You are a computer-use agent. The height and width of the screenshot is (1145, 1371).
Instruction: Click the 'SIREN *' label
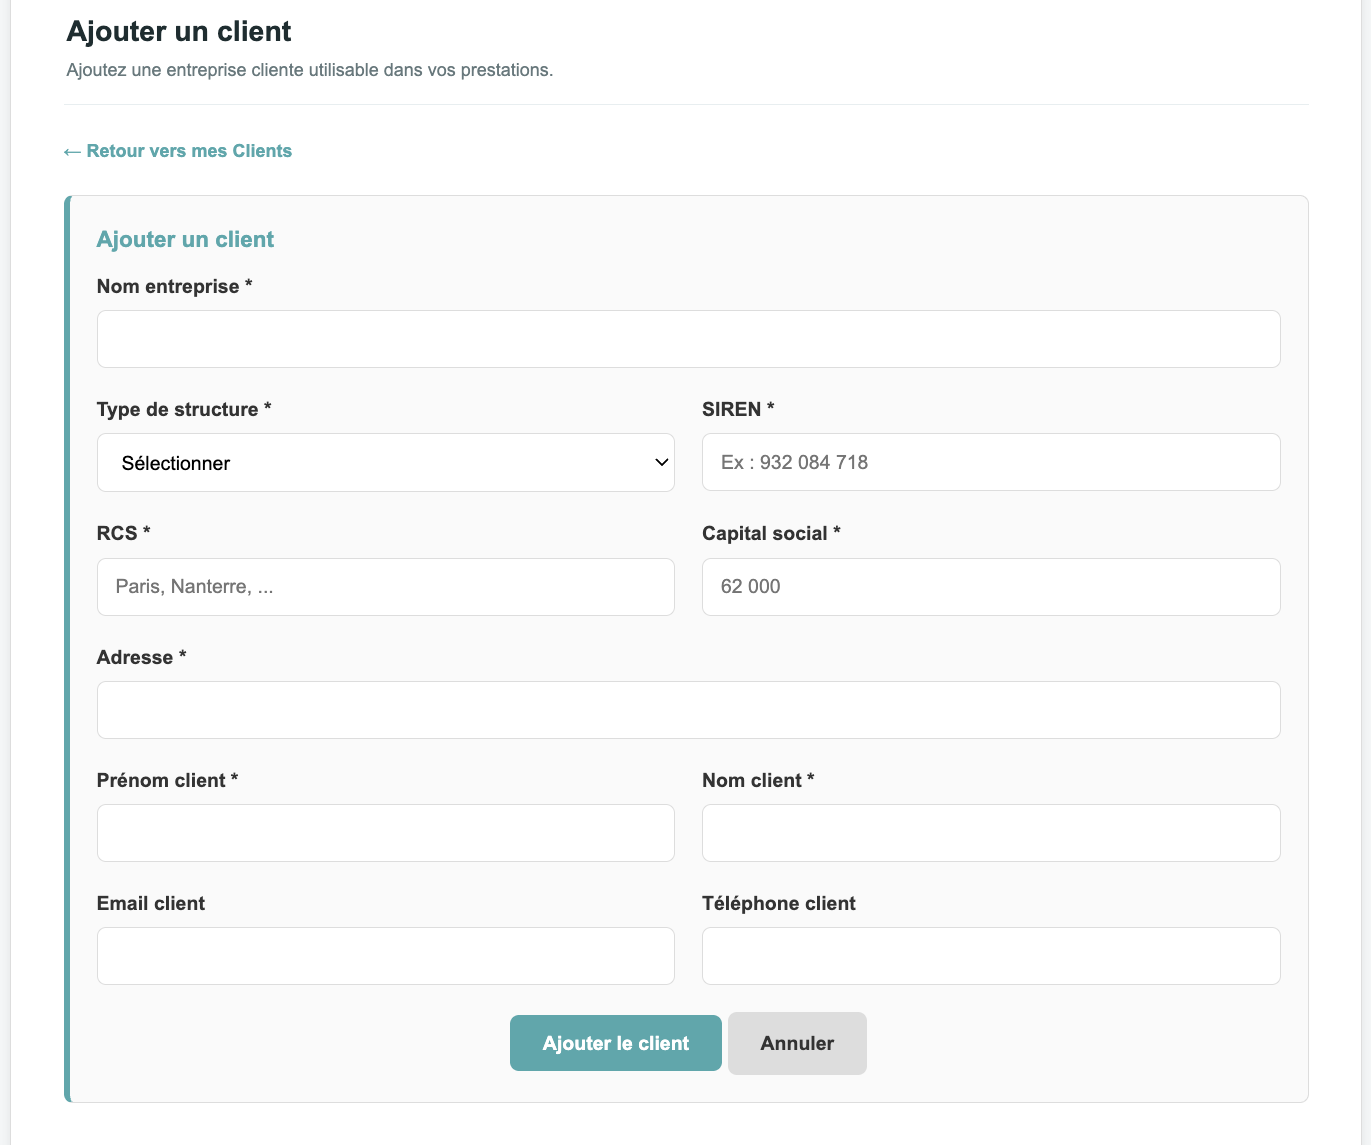coord(738,409)
